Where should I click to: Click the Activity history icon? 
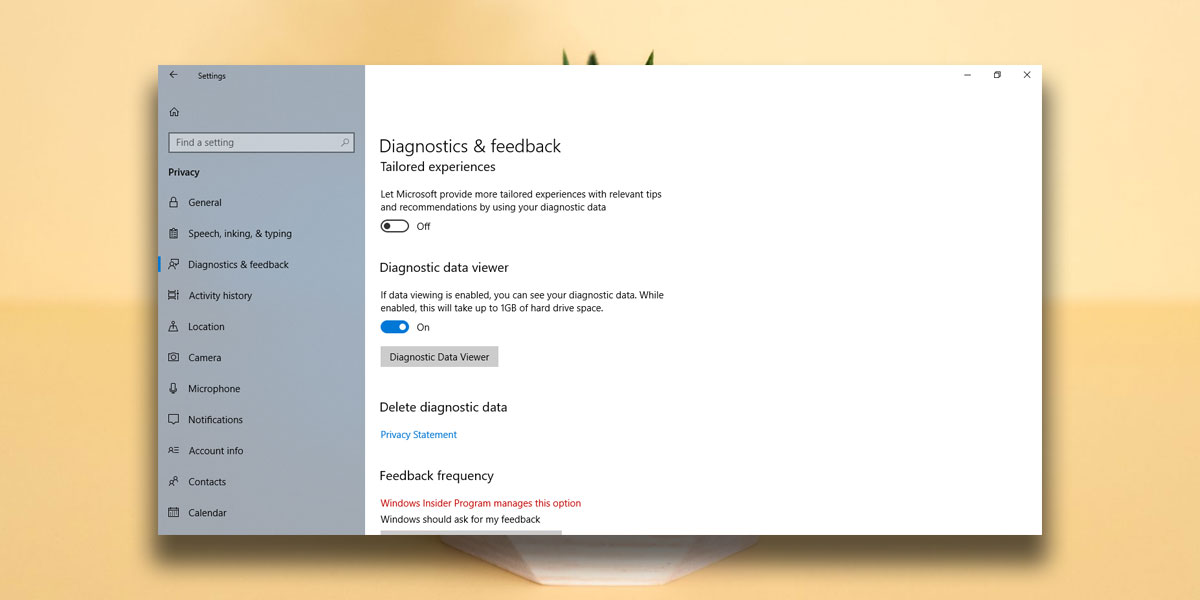pos(174,295)
